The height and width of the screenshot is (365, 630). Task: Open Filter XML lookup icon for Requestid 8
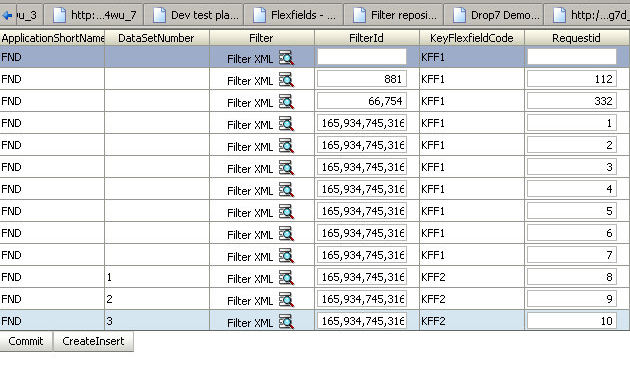[286, 278]
